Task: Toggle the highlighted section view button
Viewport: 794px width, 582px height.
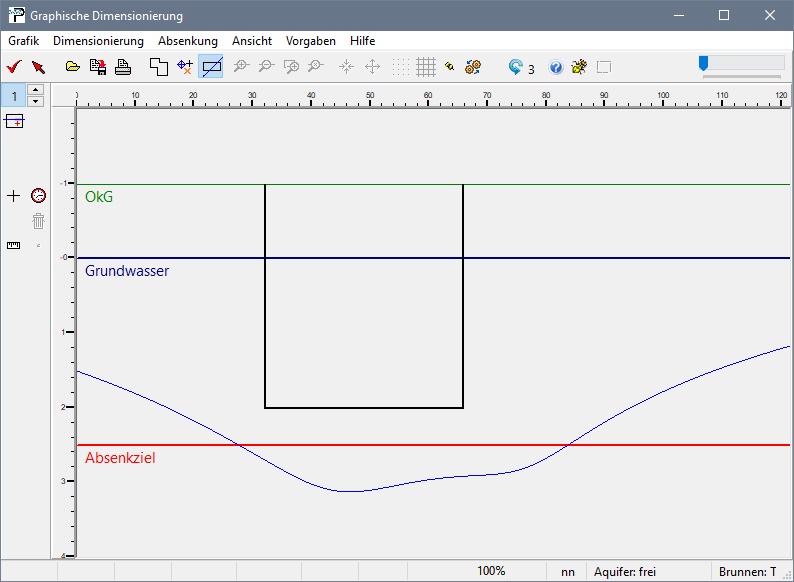Action: [211, 67]
